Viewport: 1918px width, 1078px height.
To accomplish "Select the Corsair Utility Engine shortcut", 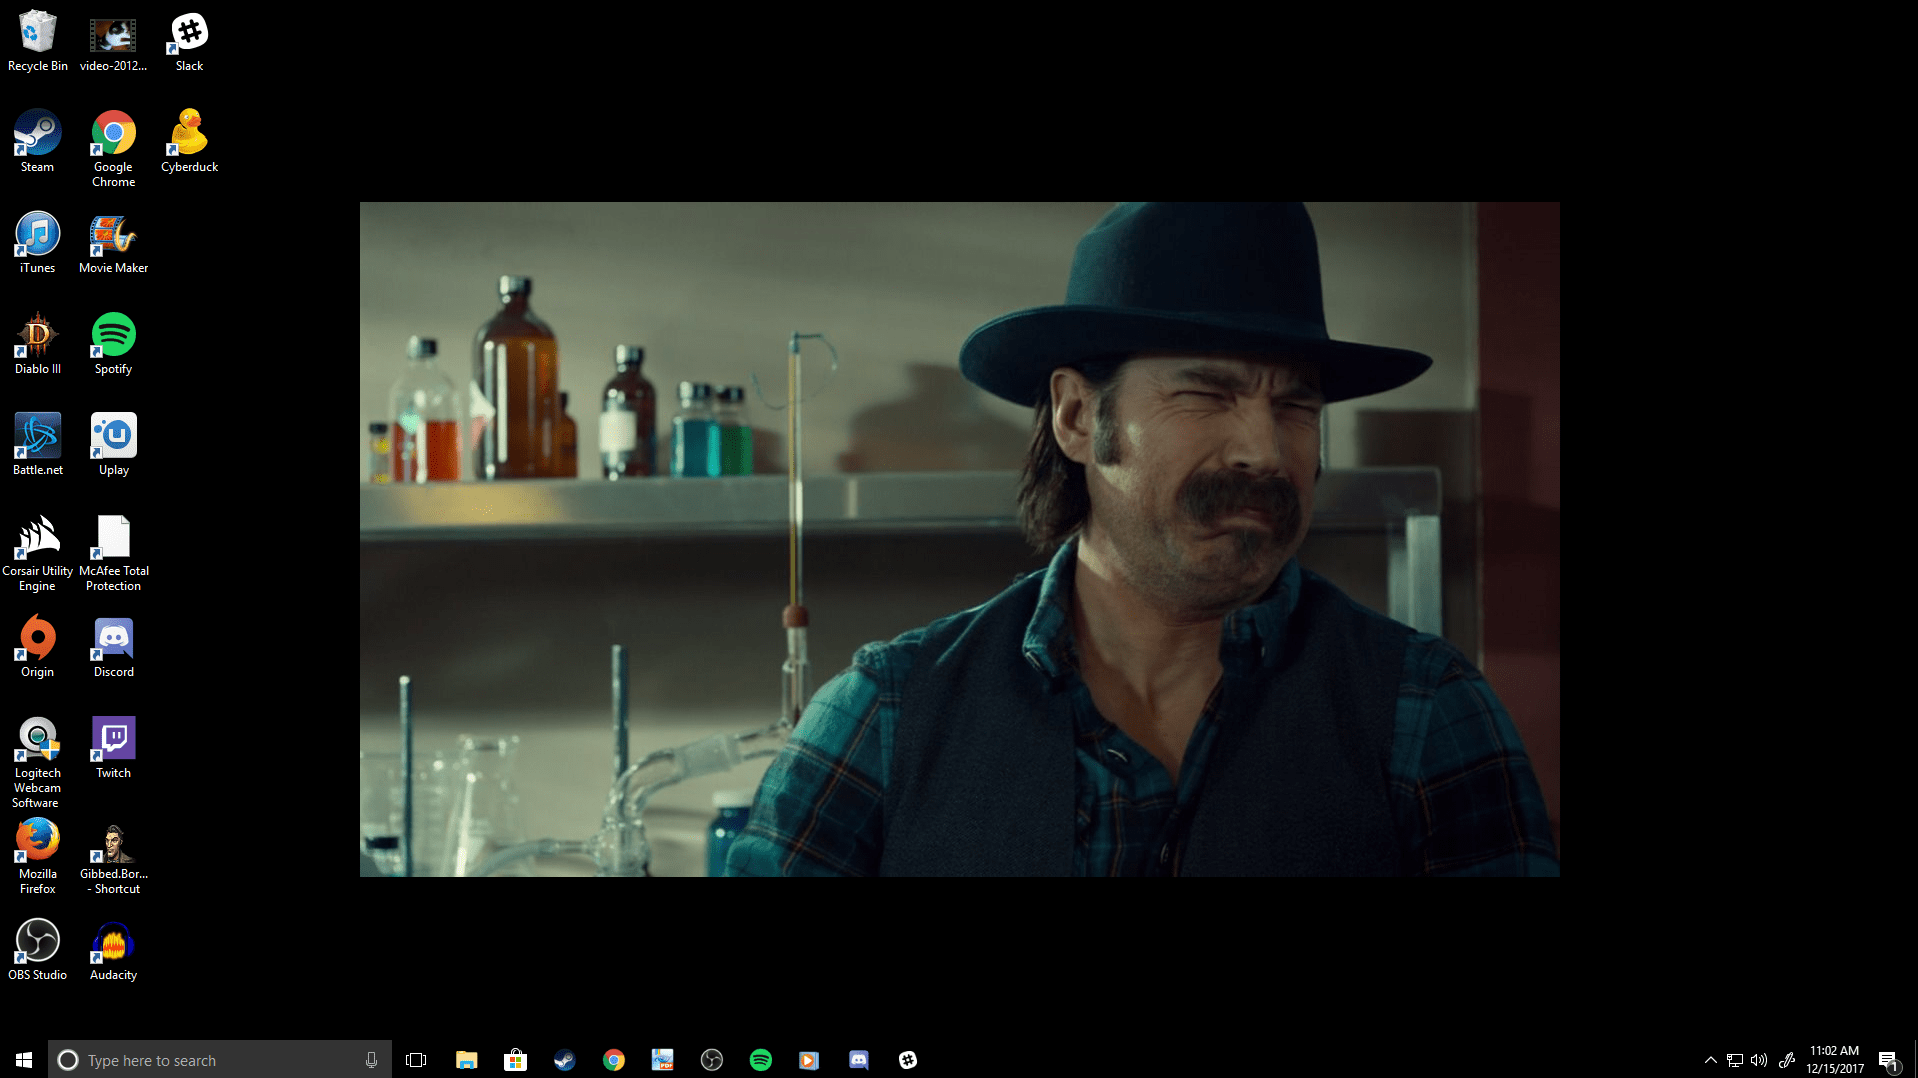I will pos(38,553).
